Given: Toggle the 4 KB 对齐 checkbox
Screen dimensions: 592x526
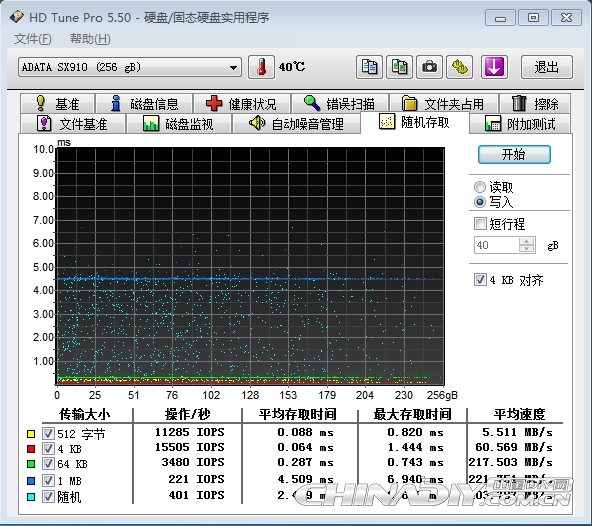Looking at the screenshot, I should [480, 280].
